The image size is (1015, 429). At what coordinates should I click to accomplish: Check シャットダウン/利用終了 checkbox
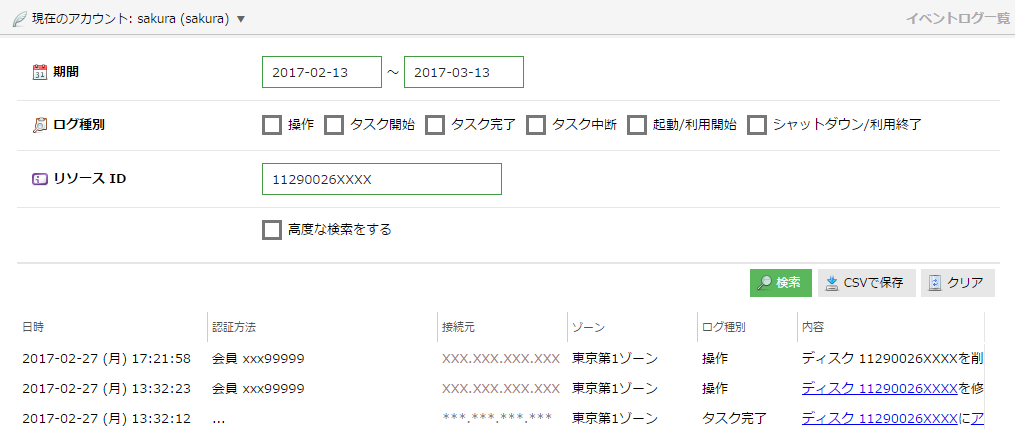[757, 125]
